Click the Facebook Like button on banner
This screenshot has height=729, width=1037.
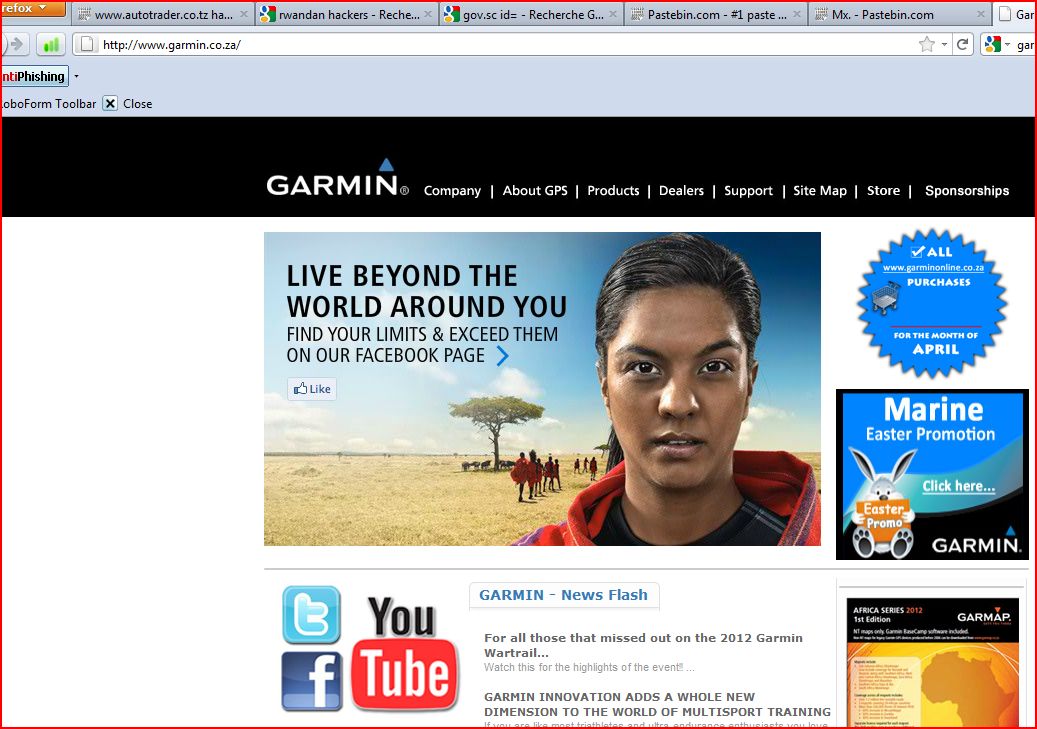click(x=312, y=389)
